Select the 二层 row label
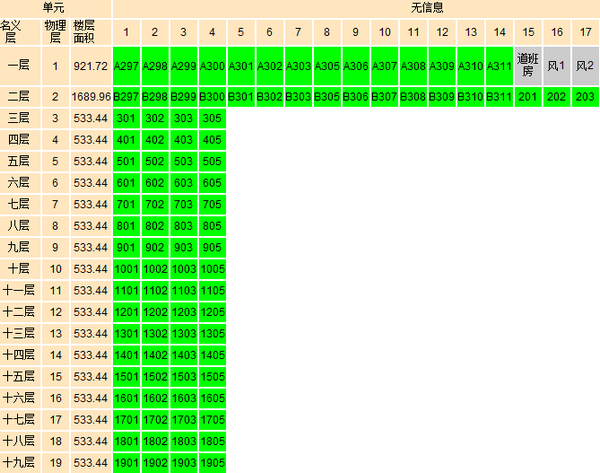Screen dimensions: 600x473 click(20, 97)
